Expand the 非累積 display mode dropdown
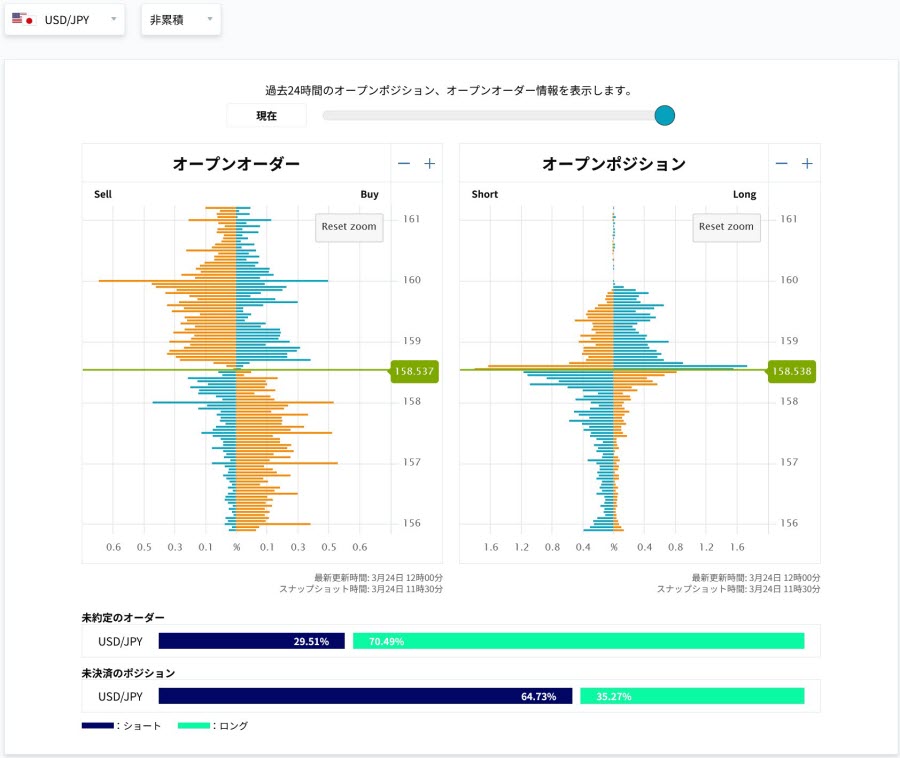This screenshot has height=758, width=900. pos(181,19)
